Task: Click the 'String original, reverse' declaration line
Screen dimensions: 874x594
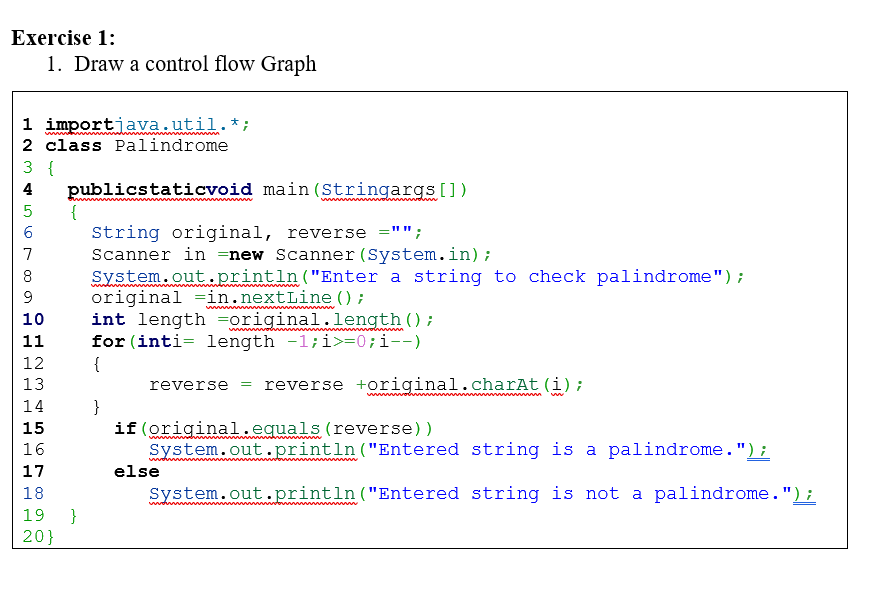Action: pos(257,232)
